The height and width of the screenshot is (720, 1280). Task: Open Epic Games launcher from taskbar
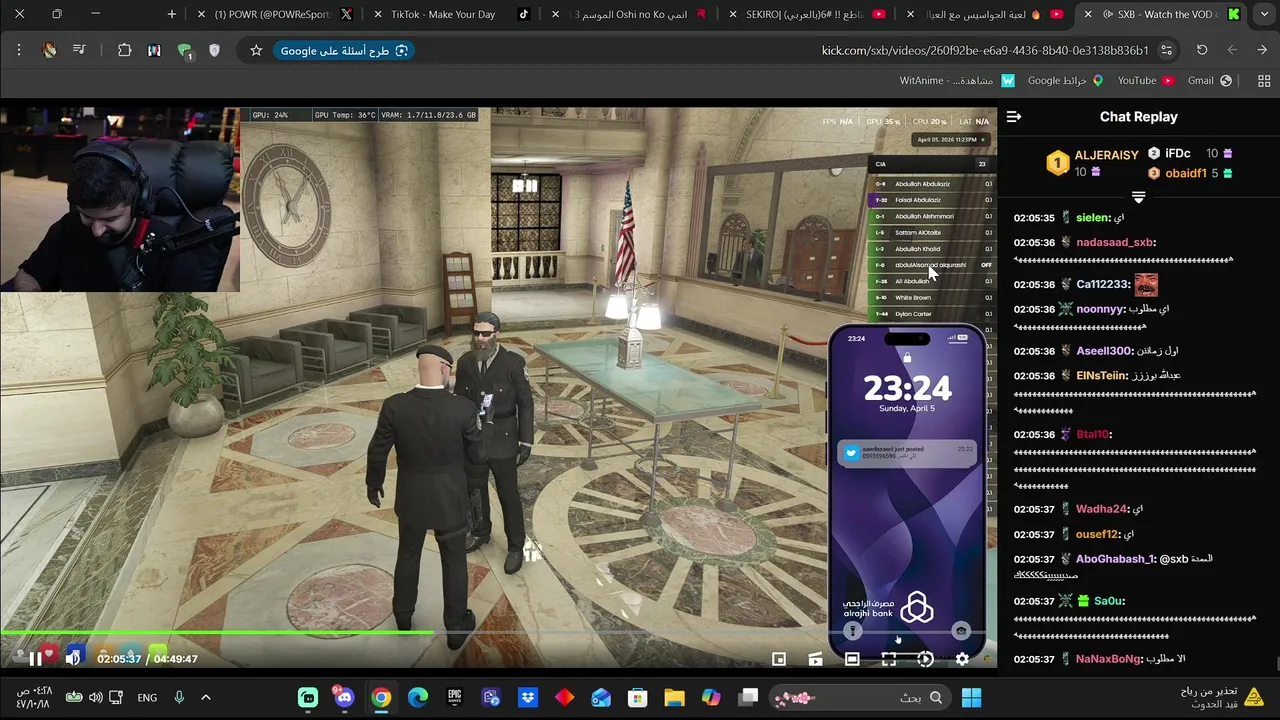tap(455, 697)
